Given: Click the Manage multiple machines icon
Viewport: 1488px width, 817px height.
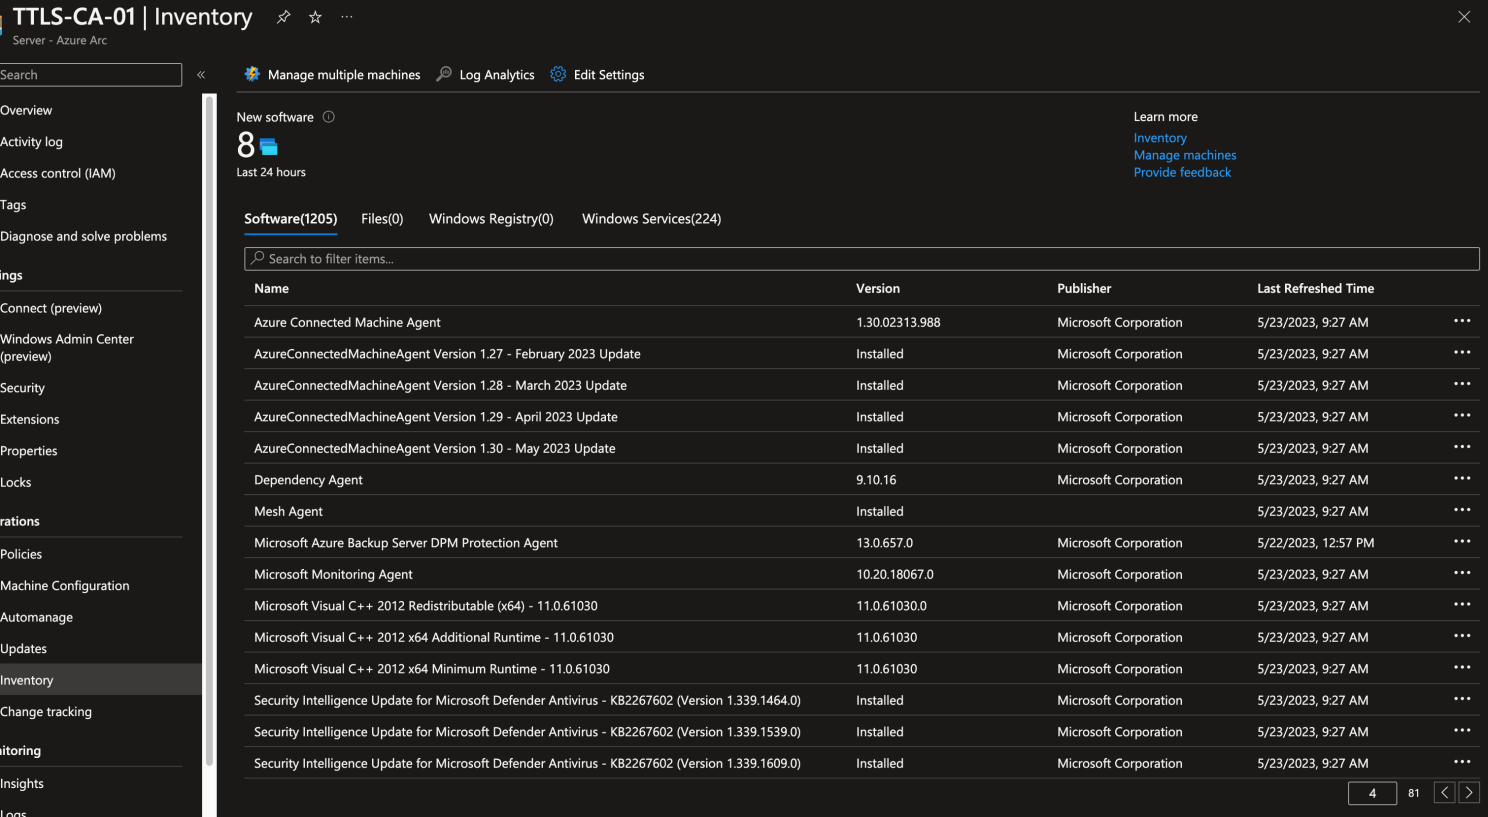Looking at the screenshot, I should (x=252, y=74).
